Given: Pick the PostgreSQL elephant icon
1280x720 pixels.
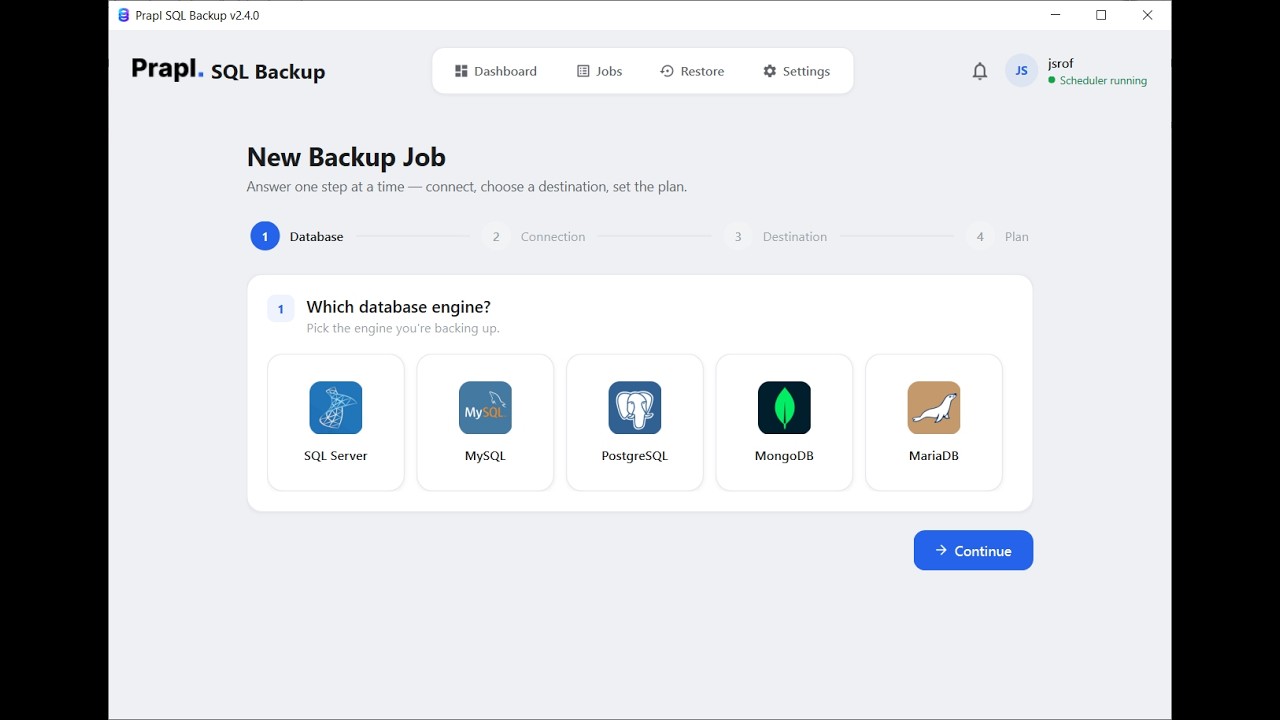Looking at the screenshot, I should pos(635,408).
